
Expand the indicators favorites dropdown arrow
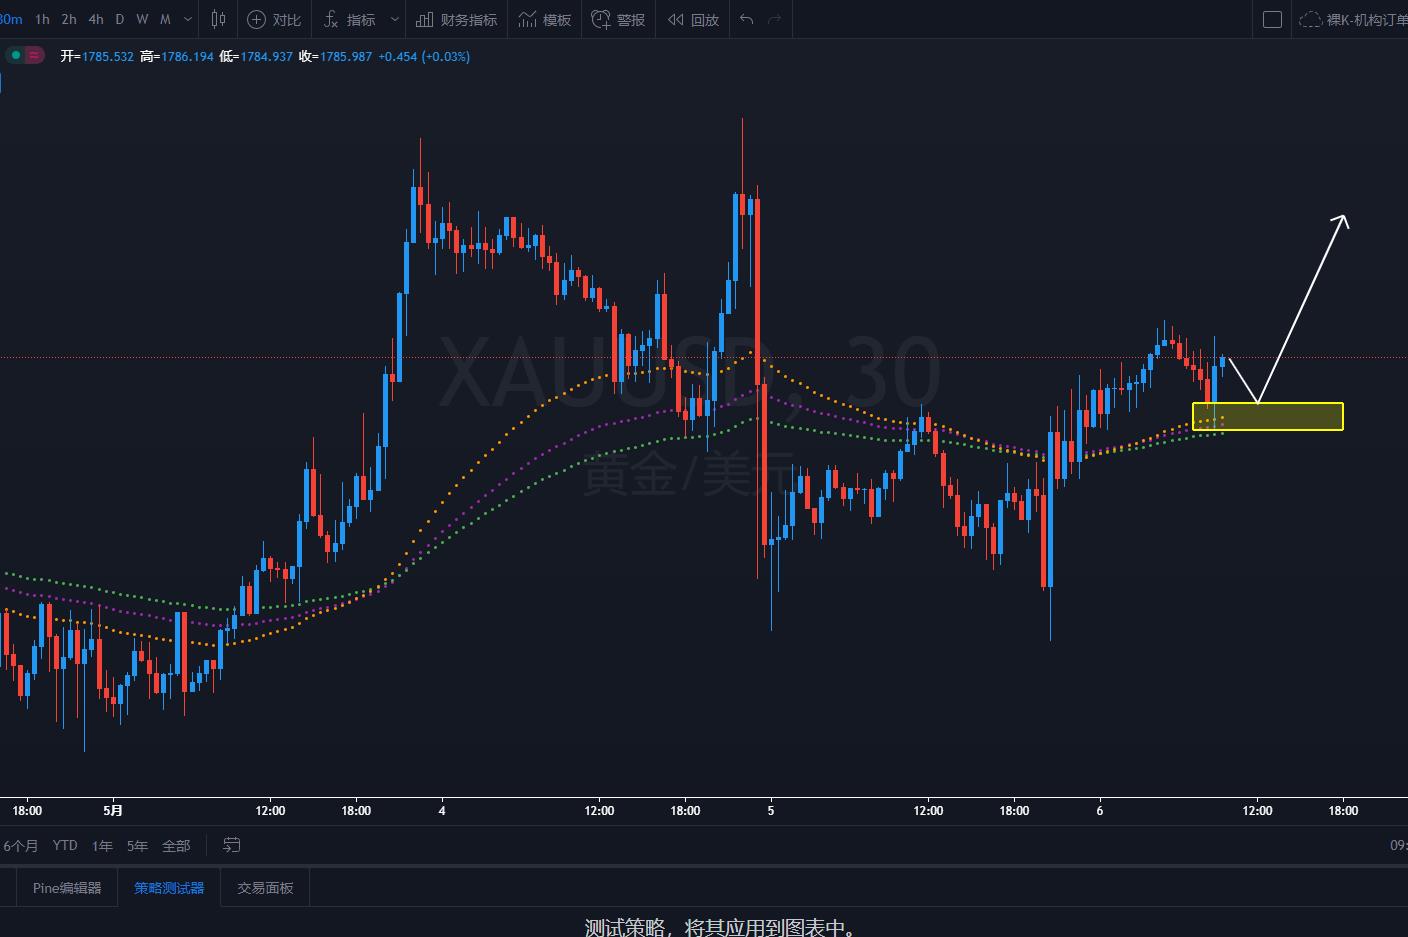395,19
